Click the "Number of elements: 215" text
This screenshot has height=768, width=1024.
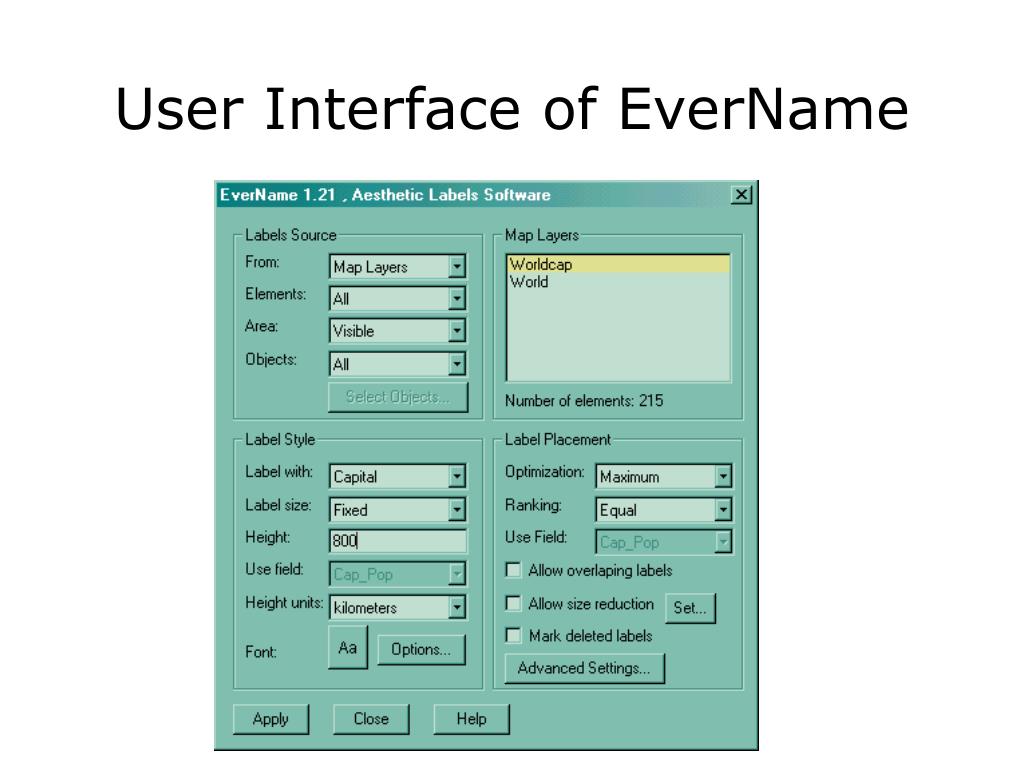(x=584, y=400)
